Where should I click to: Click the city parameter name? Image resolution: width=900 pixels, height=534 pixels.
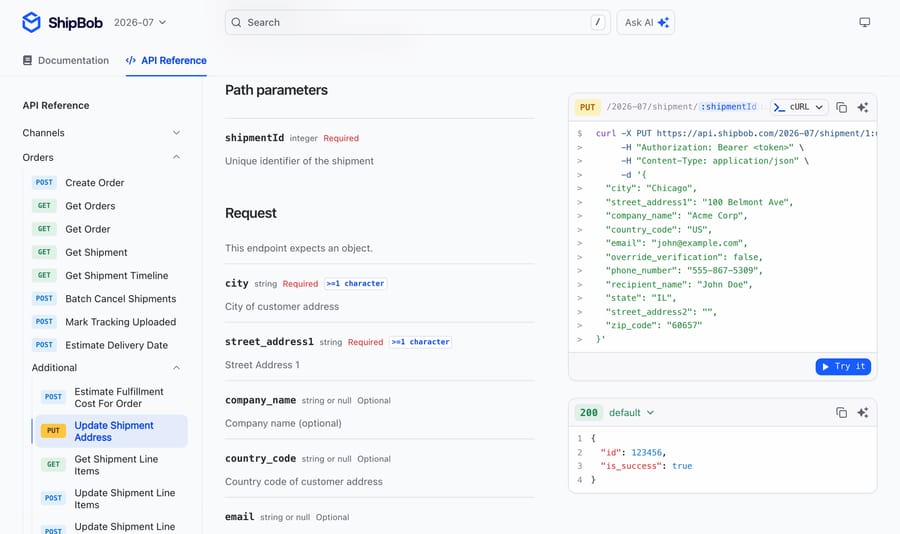click(236, 283)
